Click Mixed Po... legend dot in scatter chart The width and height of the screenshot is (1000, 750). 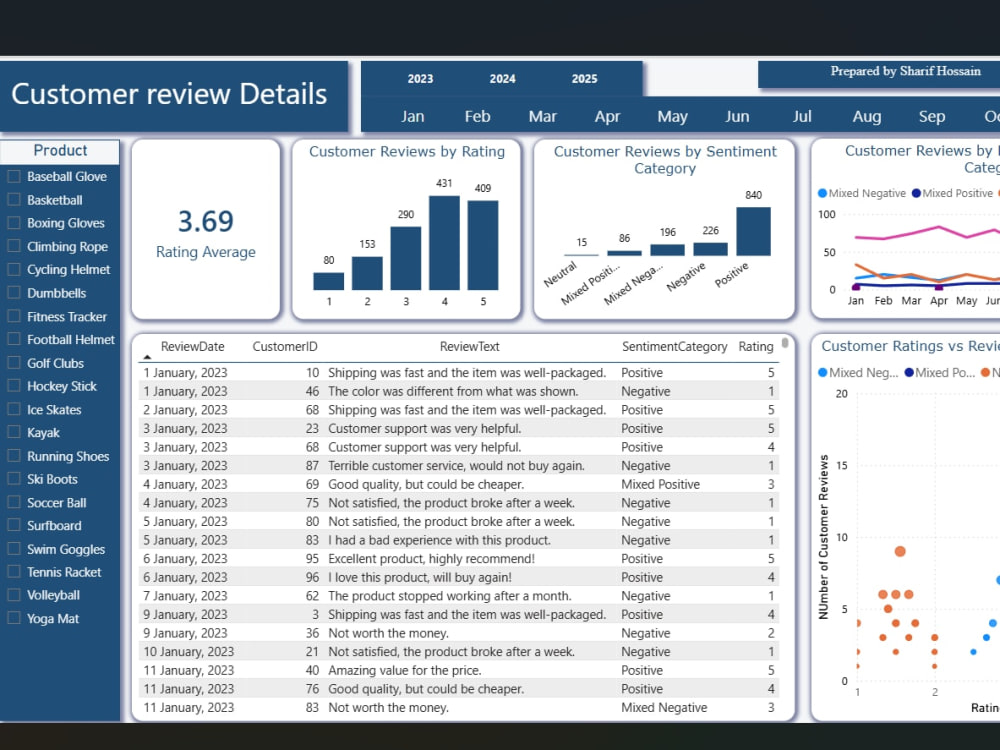[909, 372]
